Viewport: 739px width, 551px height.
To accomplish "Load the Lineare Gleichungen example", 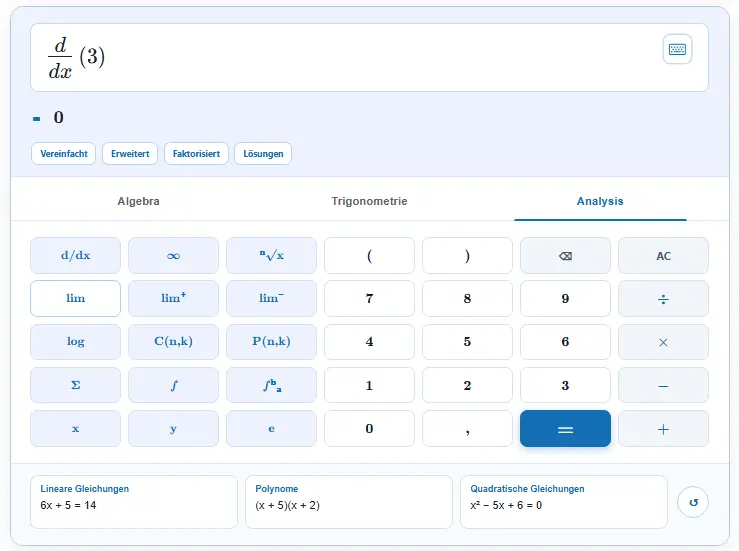I will click(134, 502).
